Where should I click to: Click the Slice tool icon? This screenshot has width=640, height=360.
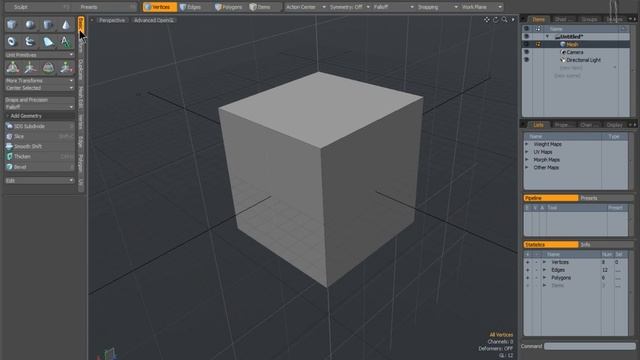[x=9, y=136]
